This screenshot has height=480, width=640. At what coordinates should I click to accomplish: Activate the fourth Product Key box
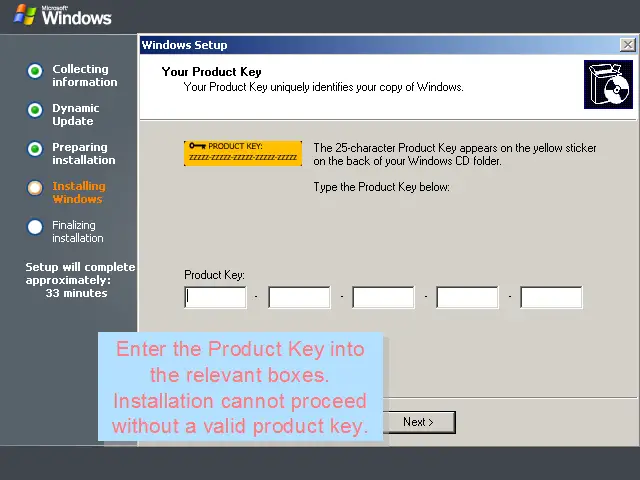click(468, 297)
